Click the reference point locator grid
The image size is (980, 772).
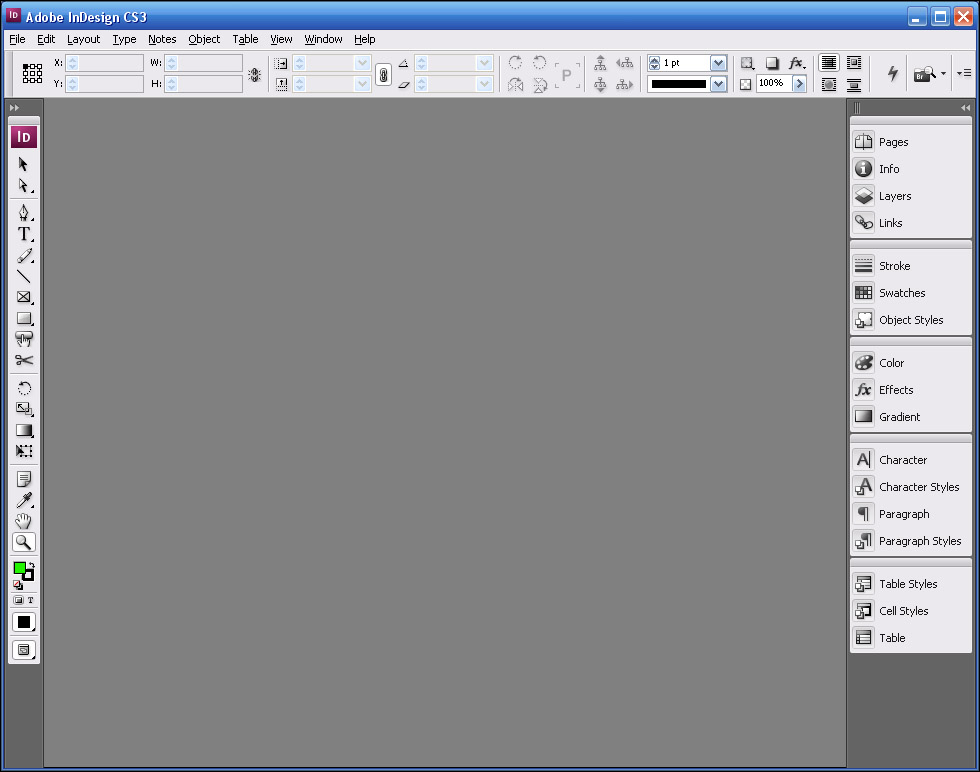tap(32, 73)
